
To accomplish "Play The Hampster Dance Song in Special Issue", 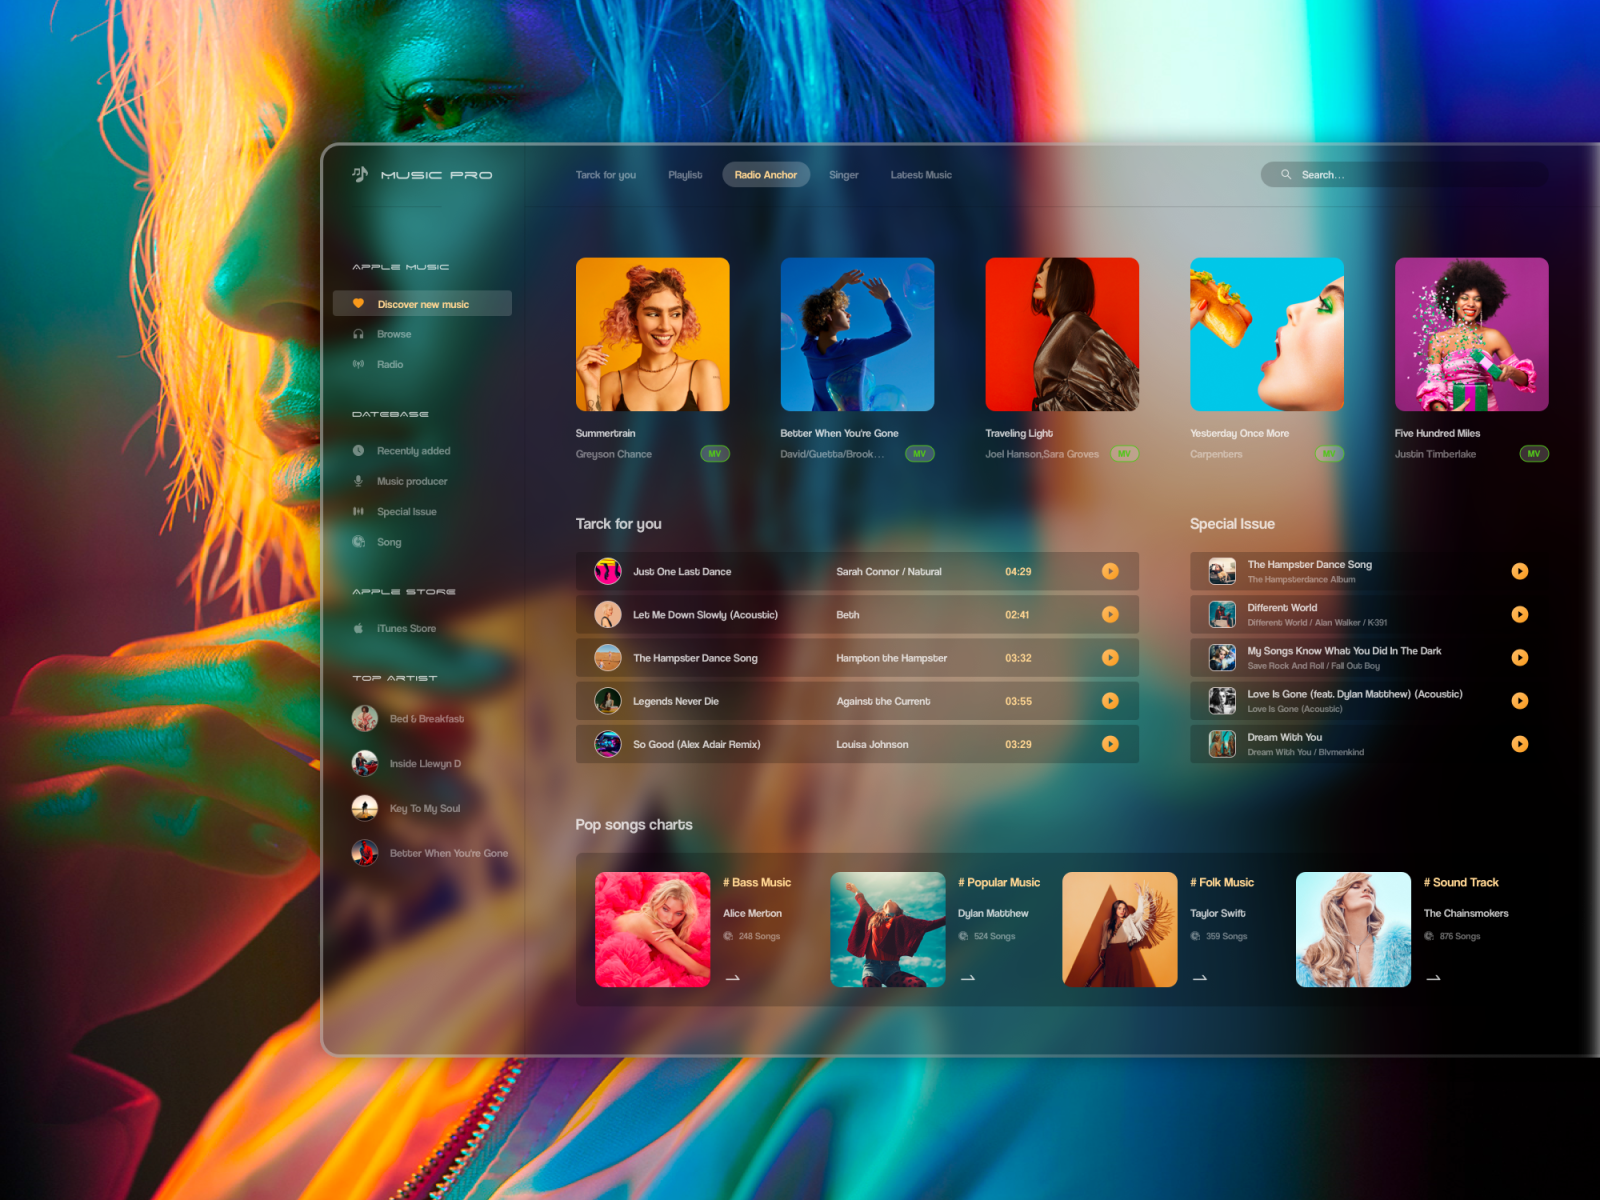I will [x=1520, y=571].
